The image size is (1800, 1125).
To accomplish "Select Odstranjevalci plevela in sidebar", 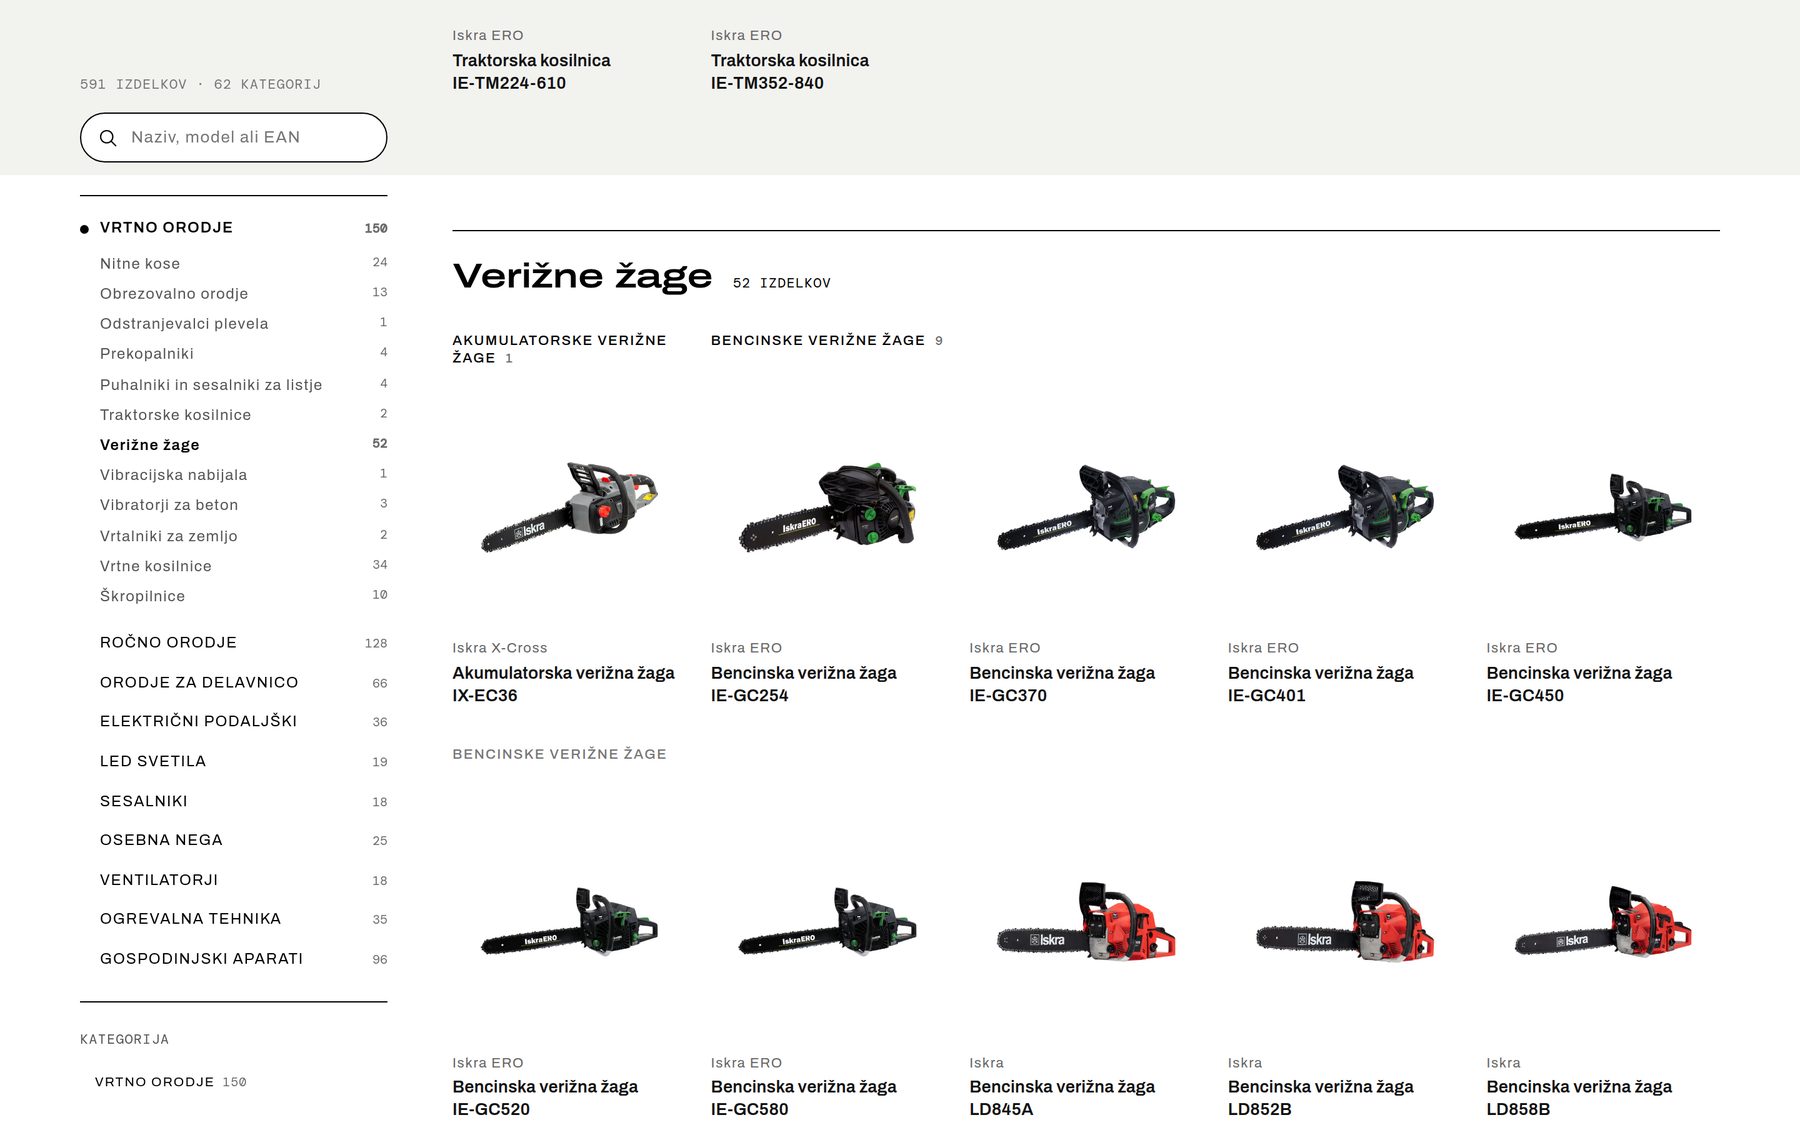I will (243, 323).
